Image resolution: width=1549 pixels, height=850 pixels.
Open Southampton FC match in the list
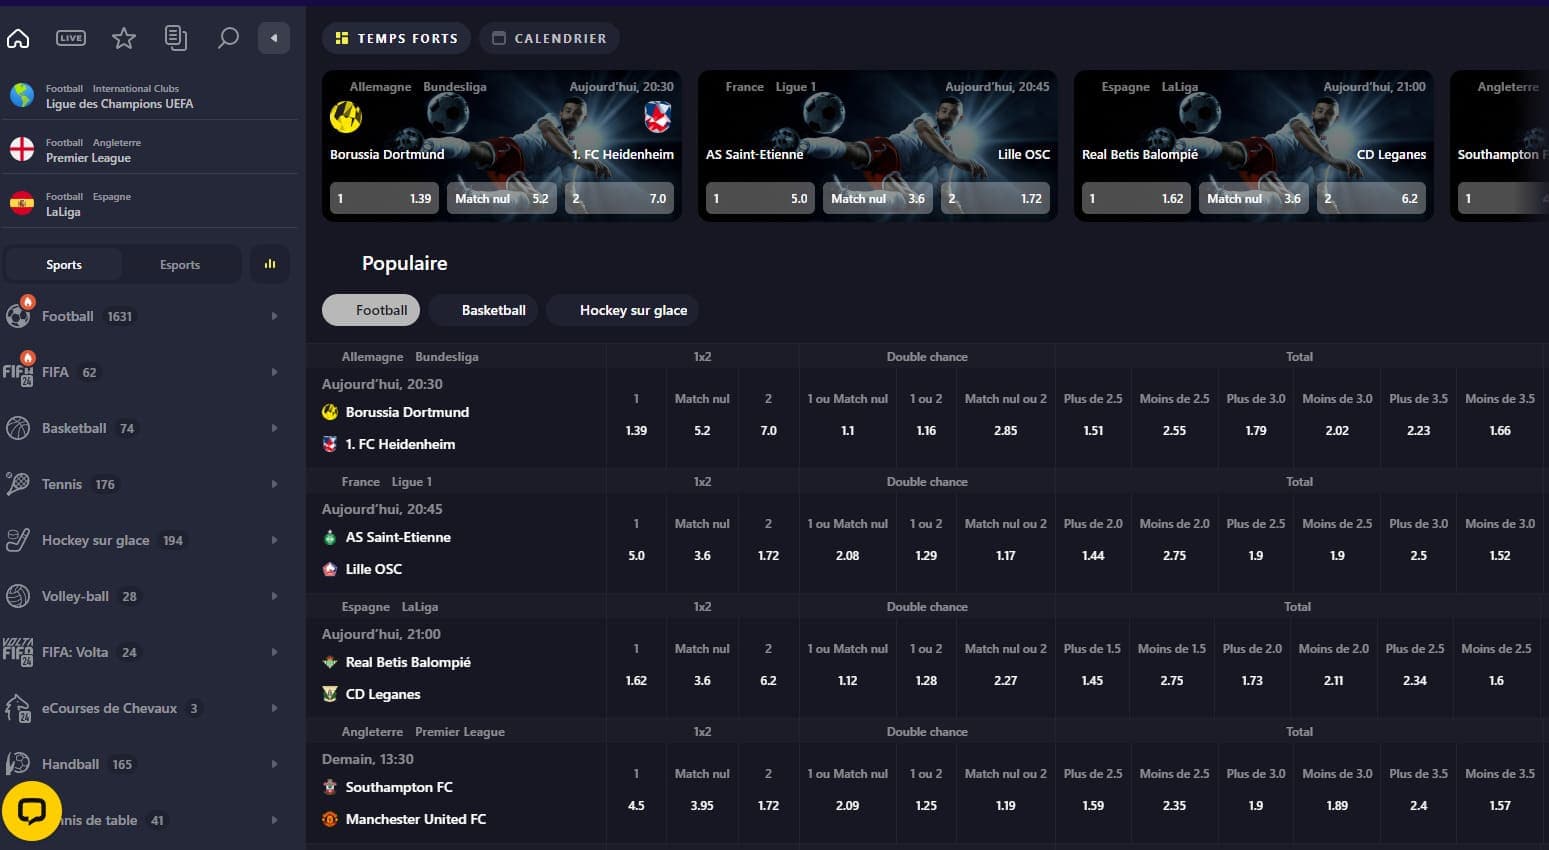399,787
